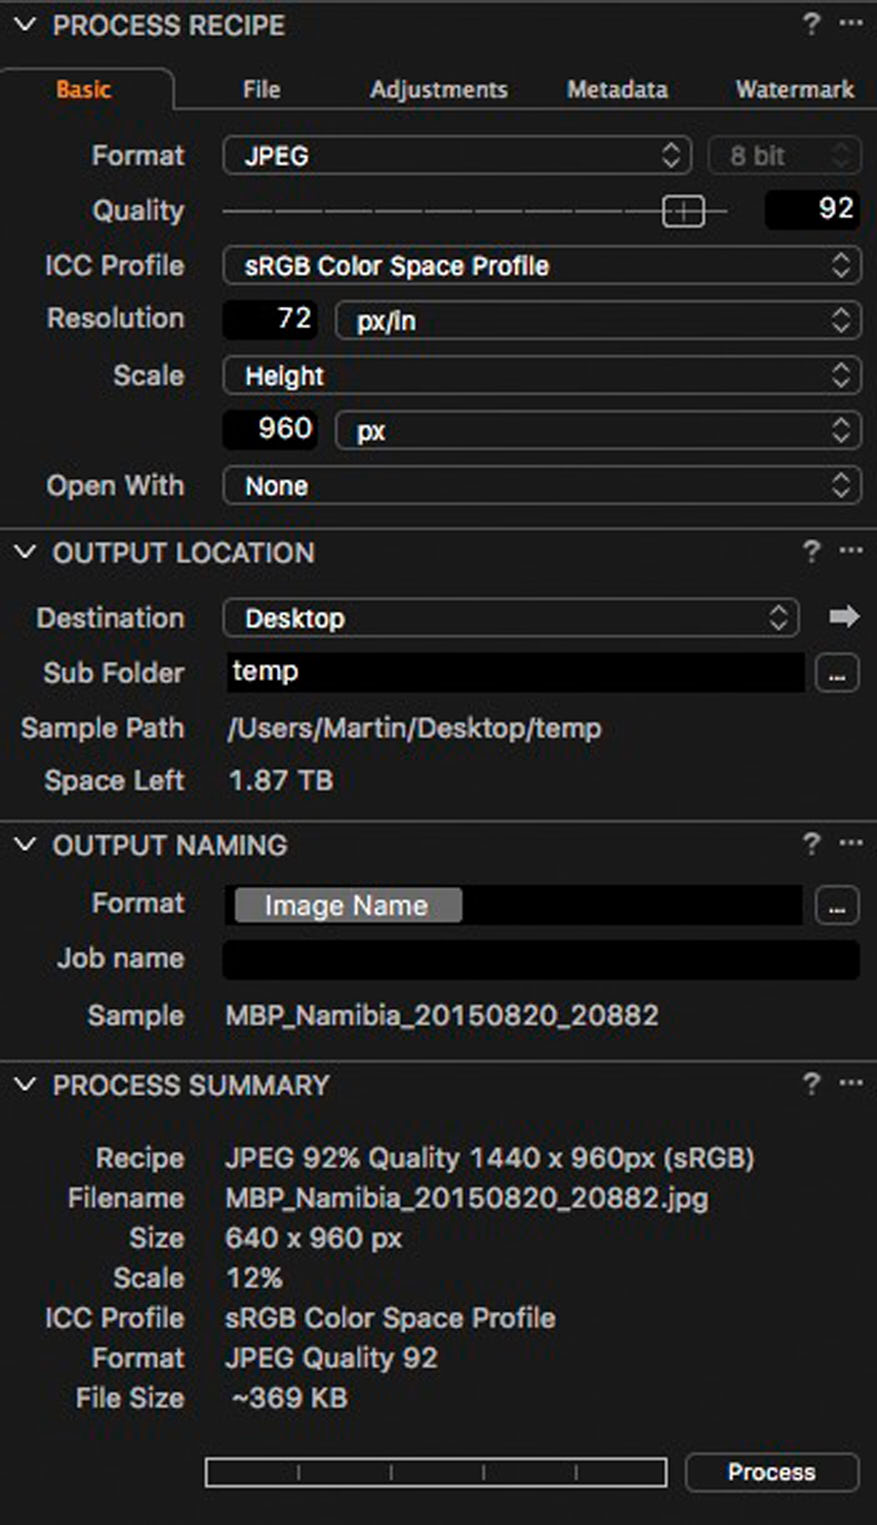The image size is (877, 1525).
Task: Open help for Output Naming panel
Action: (811, 845)
